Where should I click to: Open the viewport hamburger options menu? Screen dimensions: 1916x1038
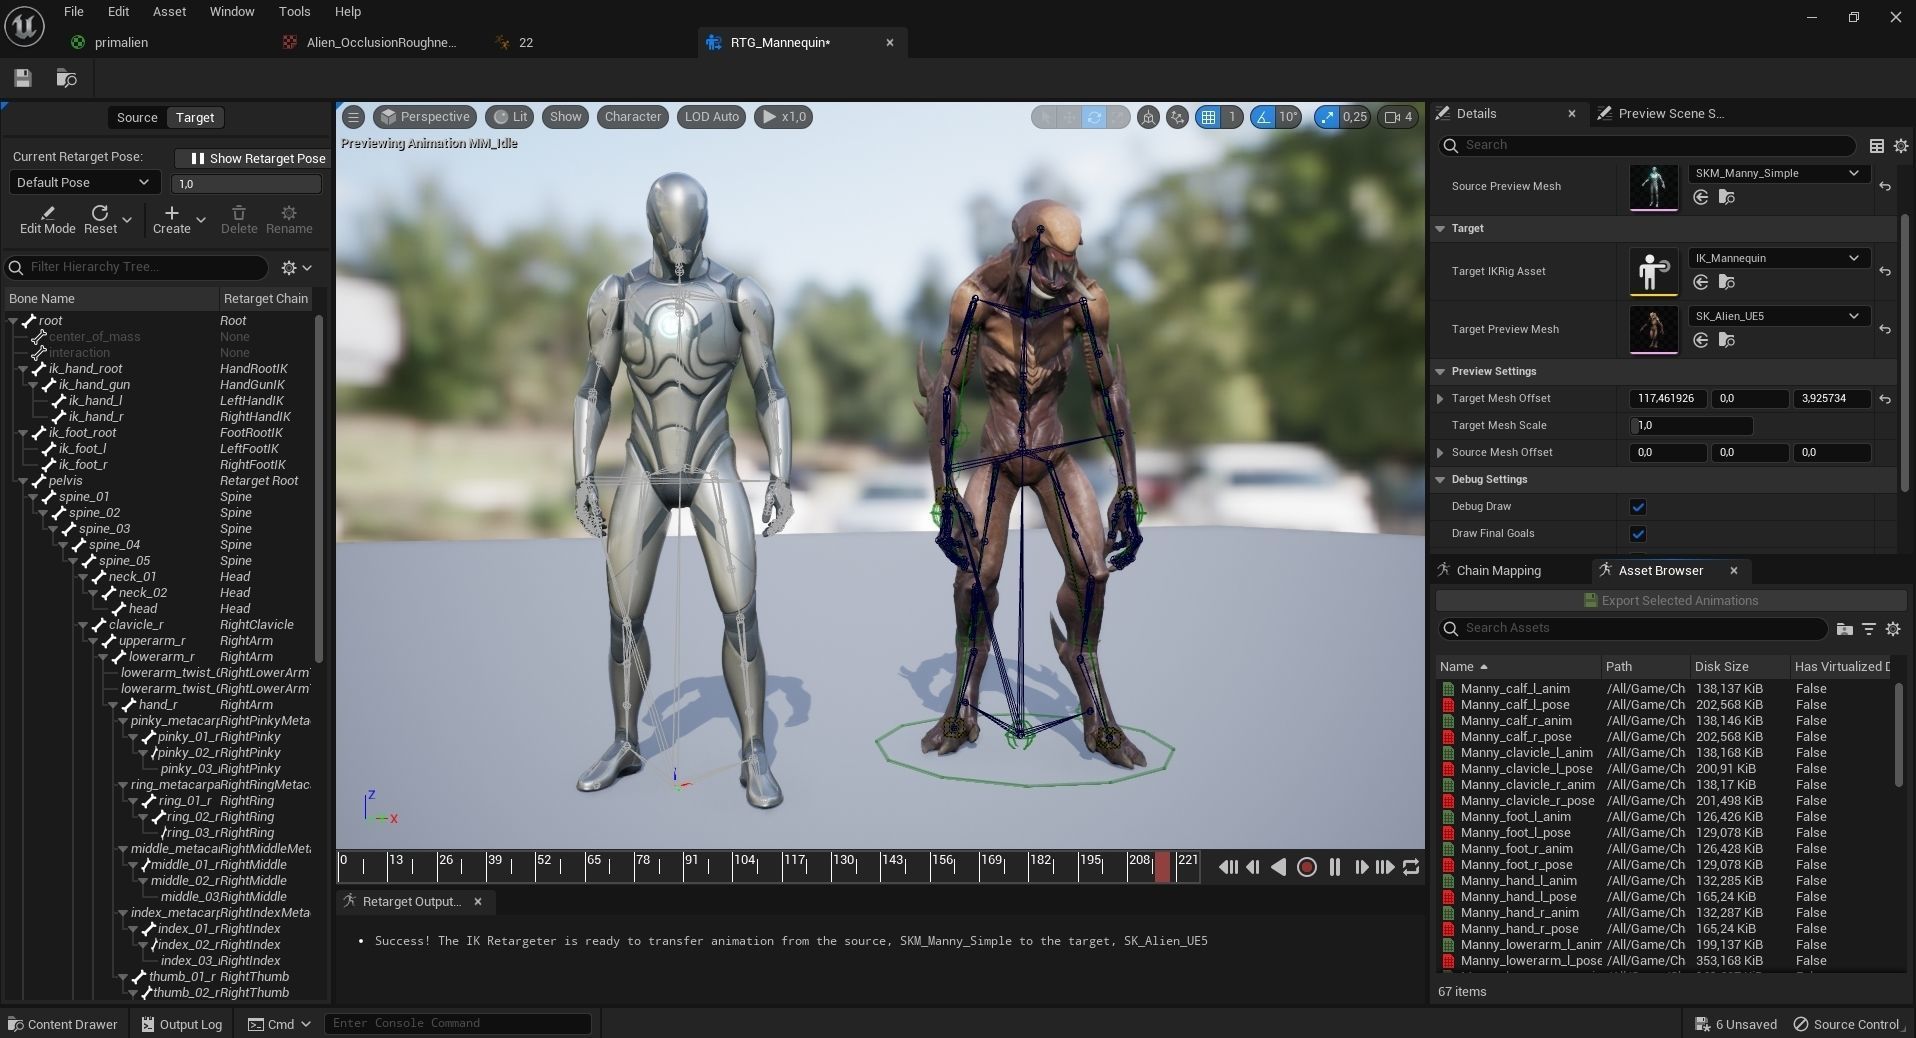coord(353,117)
